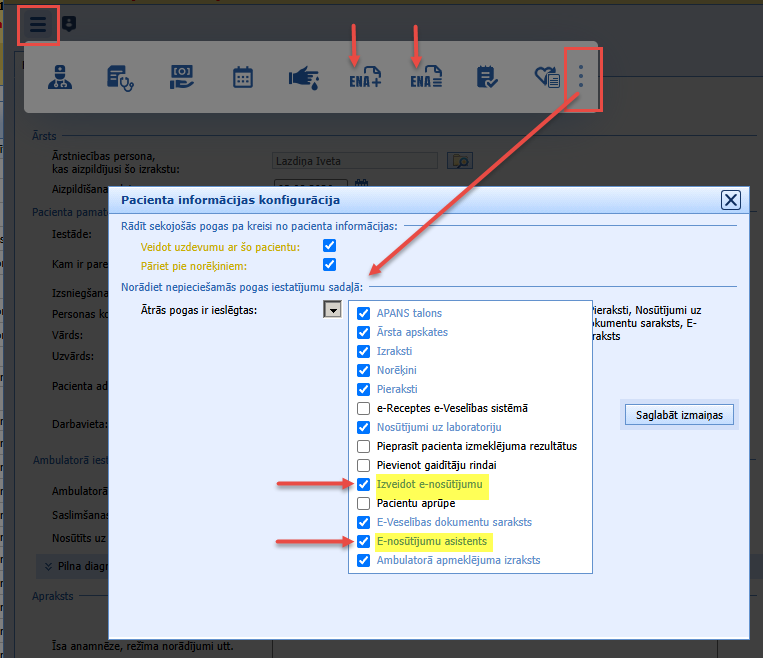Screen dimensions: 763x658
Task: Click Saglabāt izmaiņas button
Action: click(679, 415)
